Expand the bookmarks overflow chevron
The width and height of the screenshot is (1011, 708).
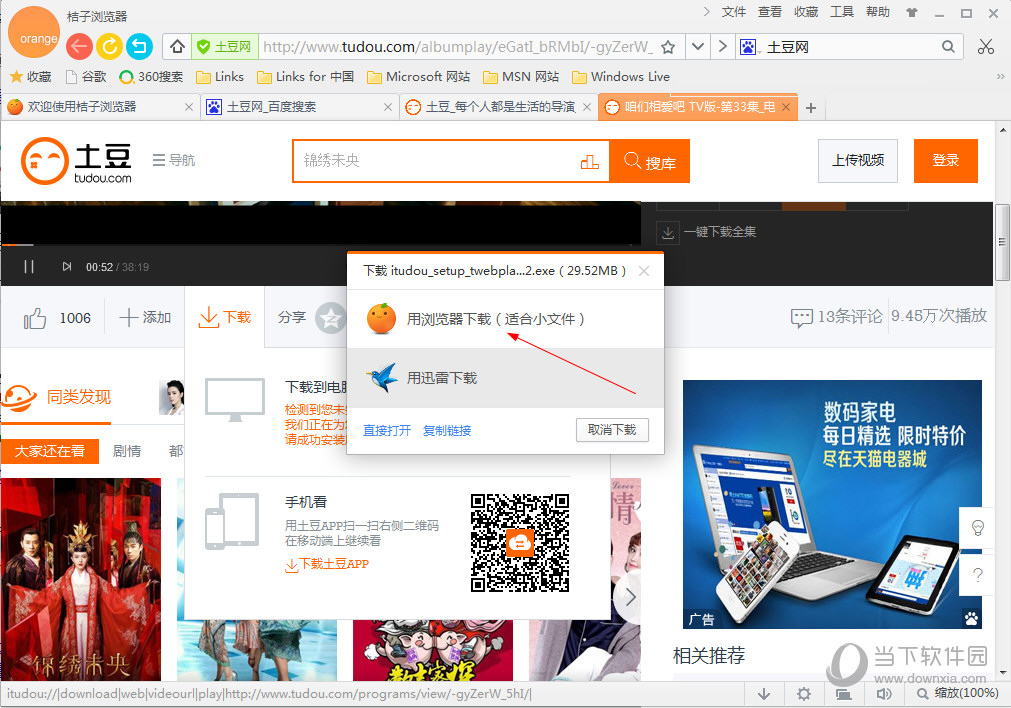[x=999, y=76]
